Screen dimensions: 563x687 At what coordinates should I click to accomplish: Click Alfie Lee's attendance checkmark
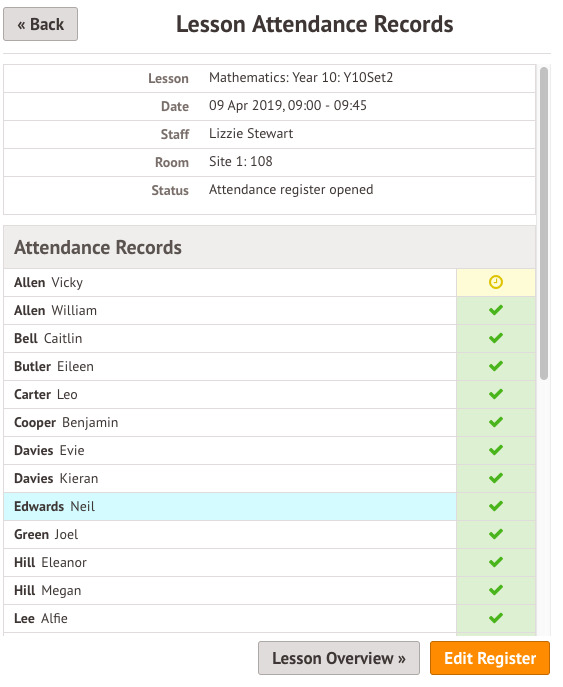(x=496, y=618)
